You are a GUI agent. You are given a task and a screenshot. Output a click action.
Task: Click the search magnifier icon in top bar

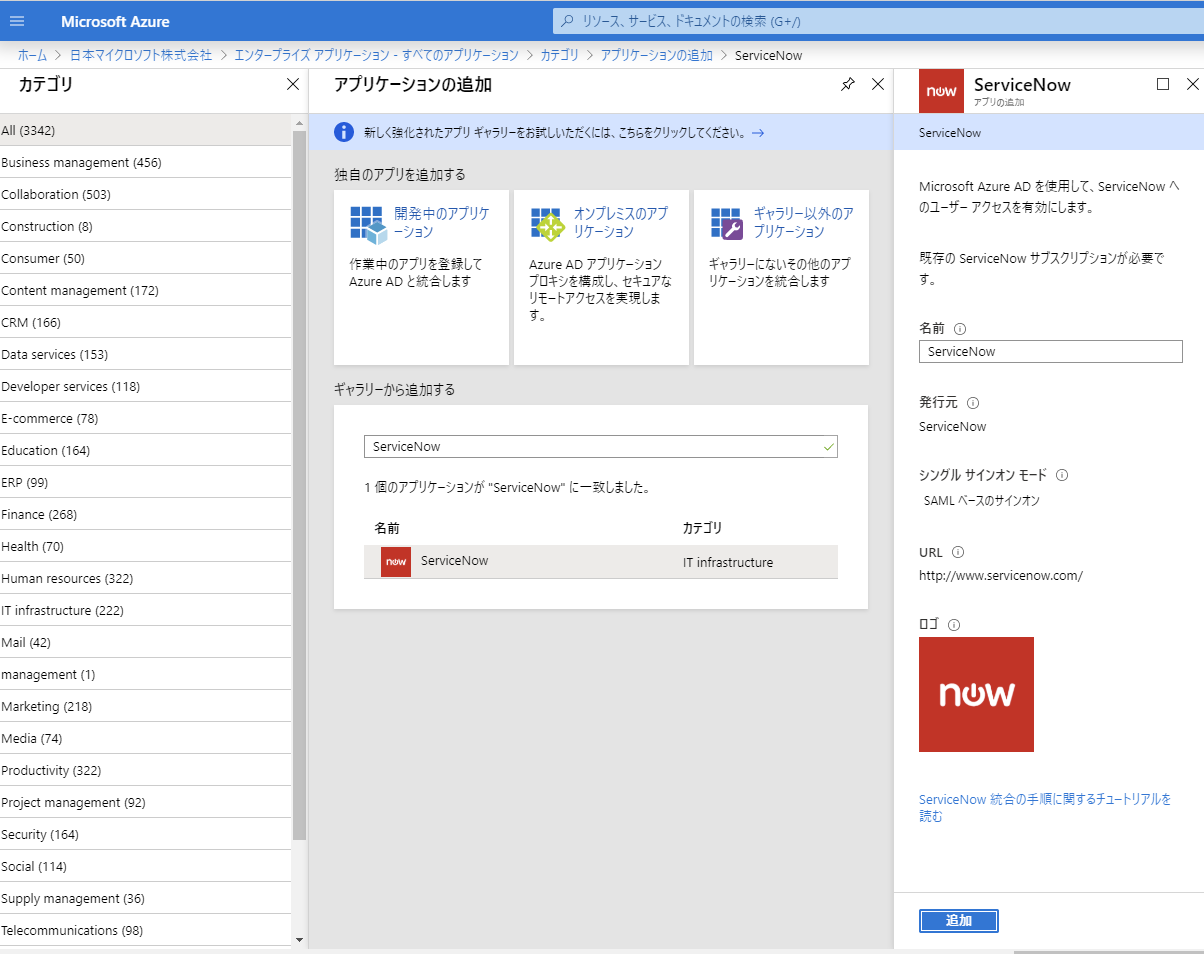pyautogui.click(x=568, y=21)
